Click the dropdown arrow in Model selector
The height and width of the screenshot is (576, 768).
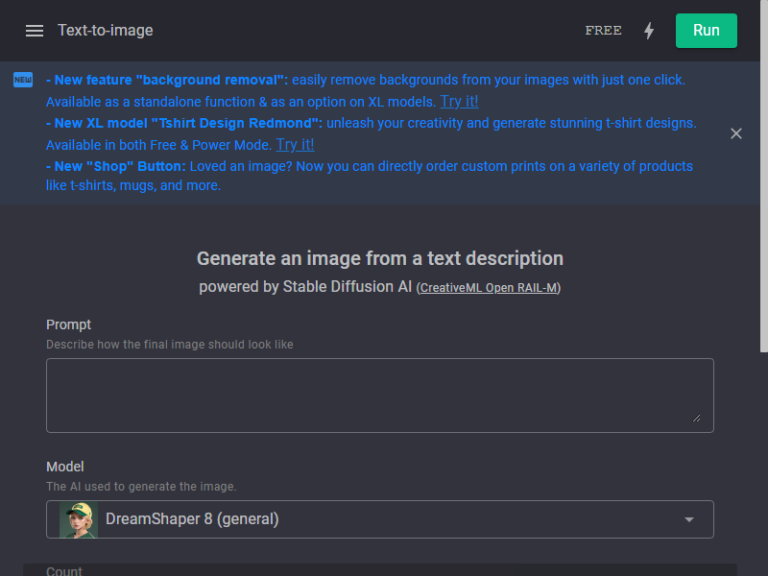point(689,520)
